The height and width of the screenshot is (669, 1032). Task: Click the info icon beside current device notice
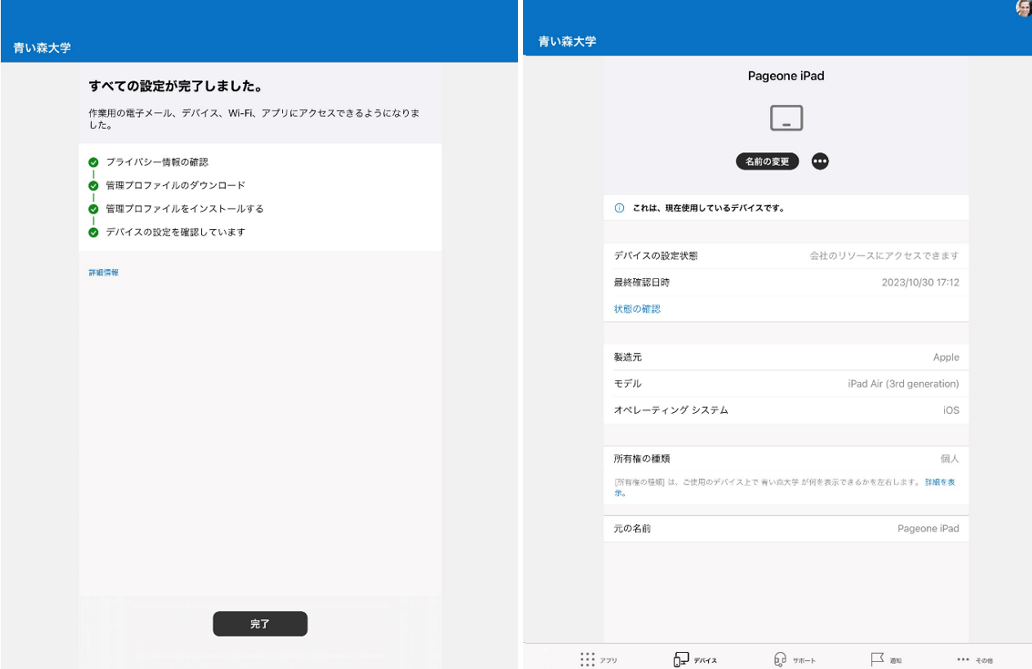619,208
